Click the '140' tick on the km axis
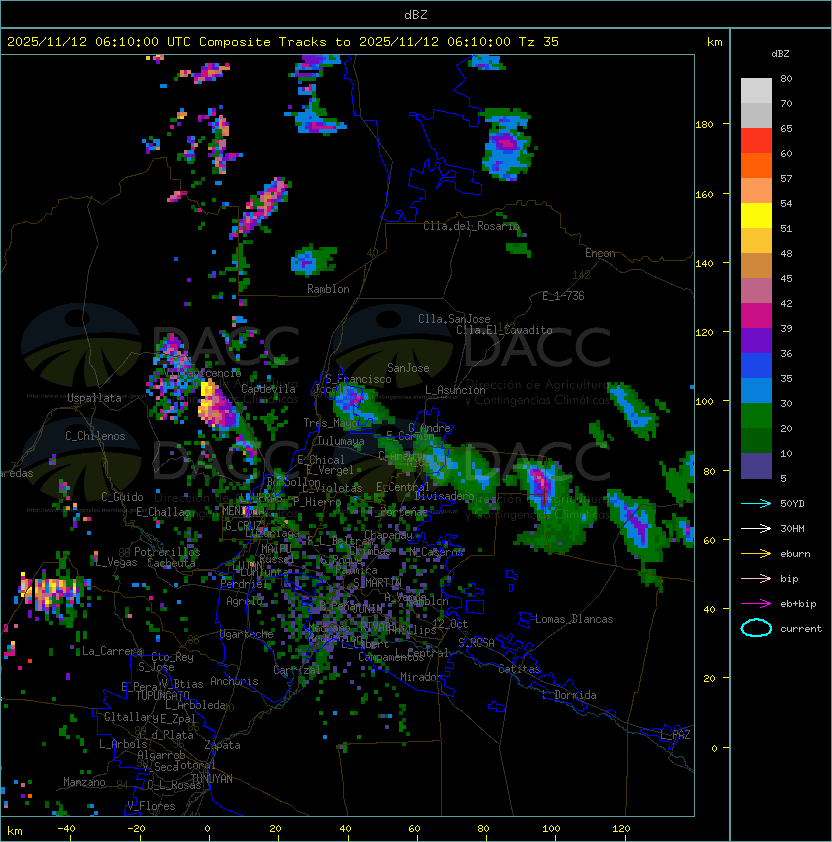 click(704, 264)
